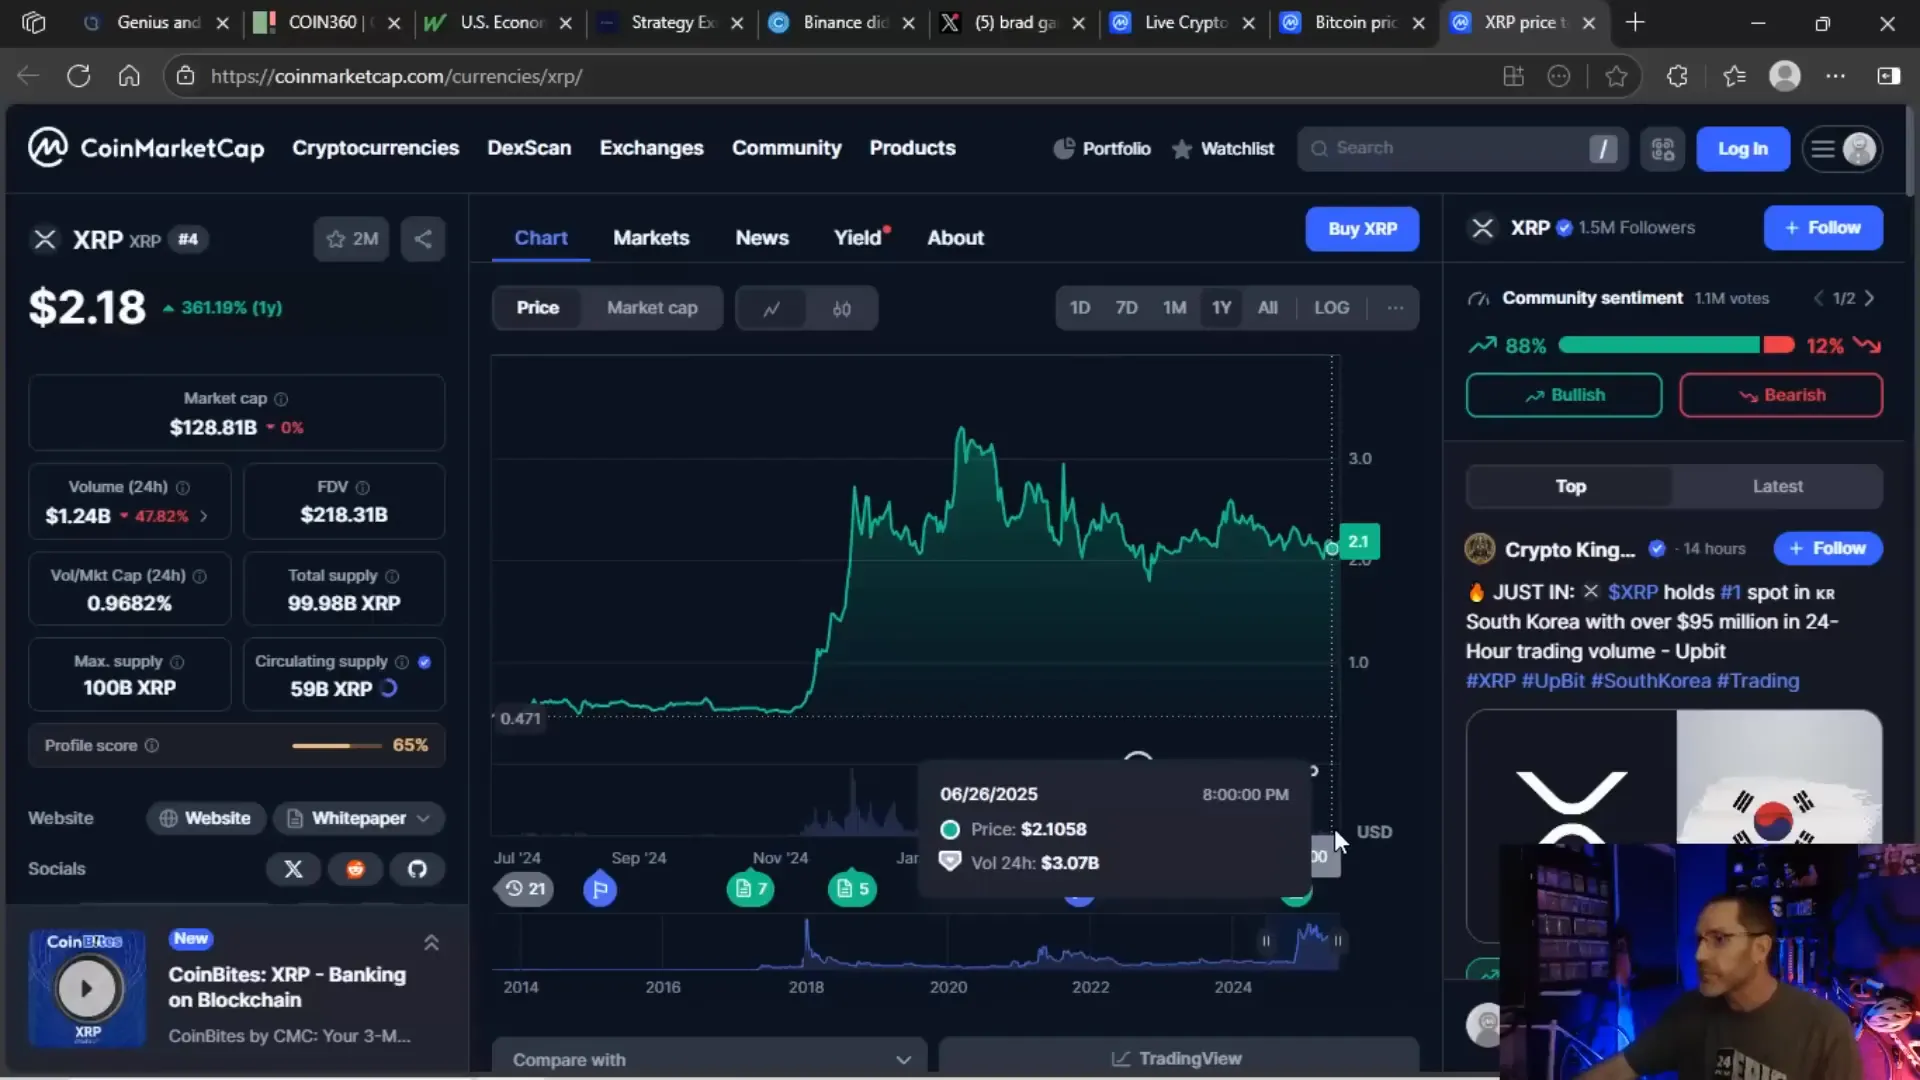Image resolution: width=1920 pixels, height=1080 pixels.
Task: Open the XRP Website link
Action: [206, 819]
